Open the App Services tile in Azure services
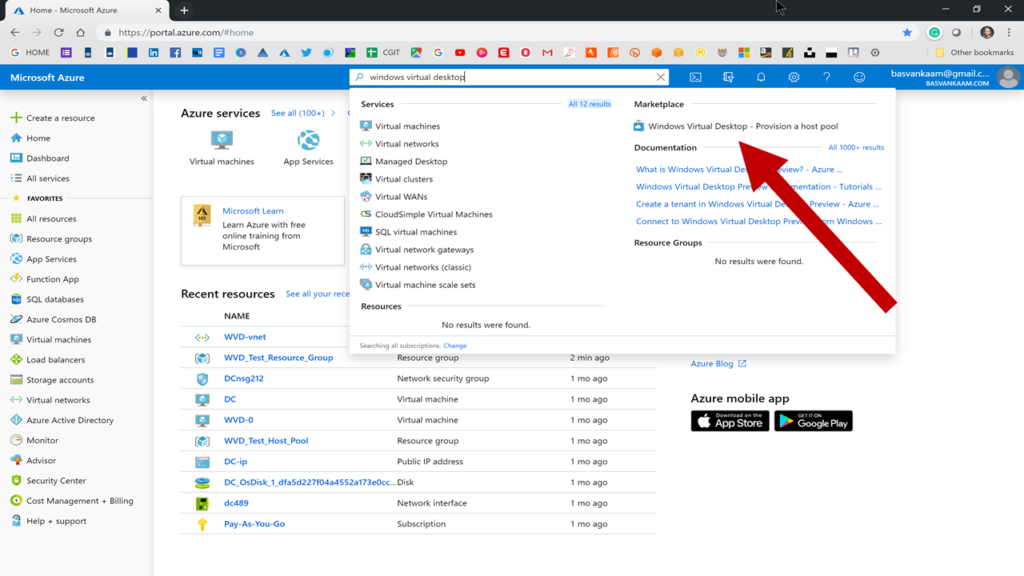1024x576 pixels. pos(308,148)
